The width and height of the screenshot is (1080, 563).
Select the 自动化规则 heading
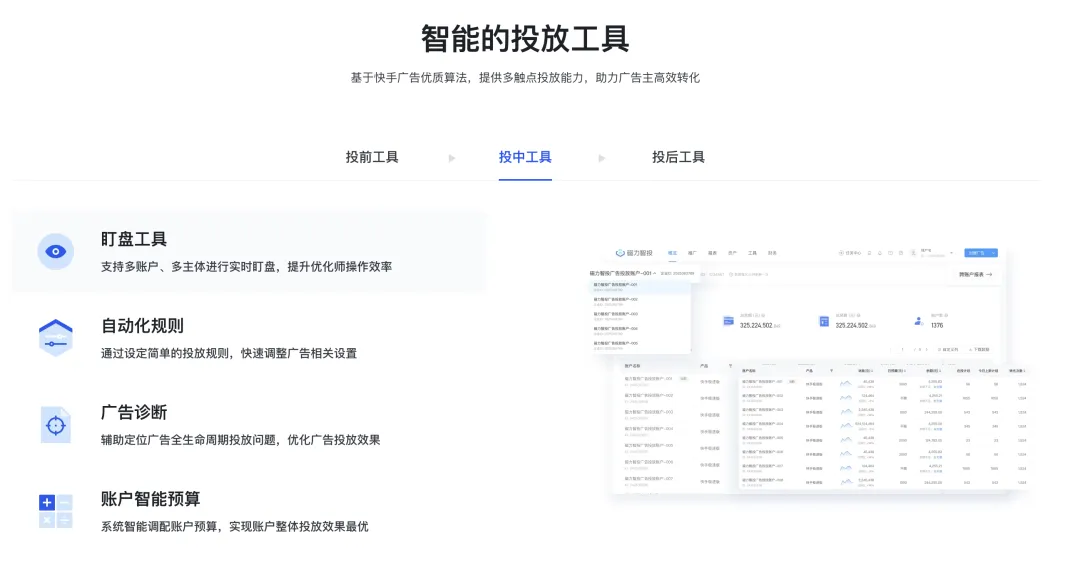(142, 325)
